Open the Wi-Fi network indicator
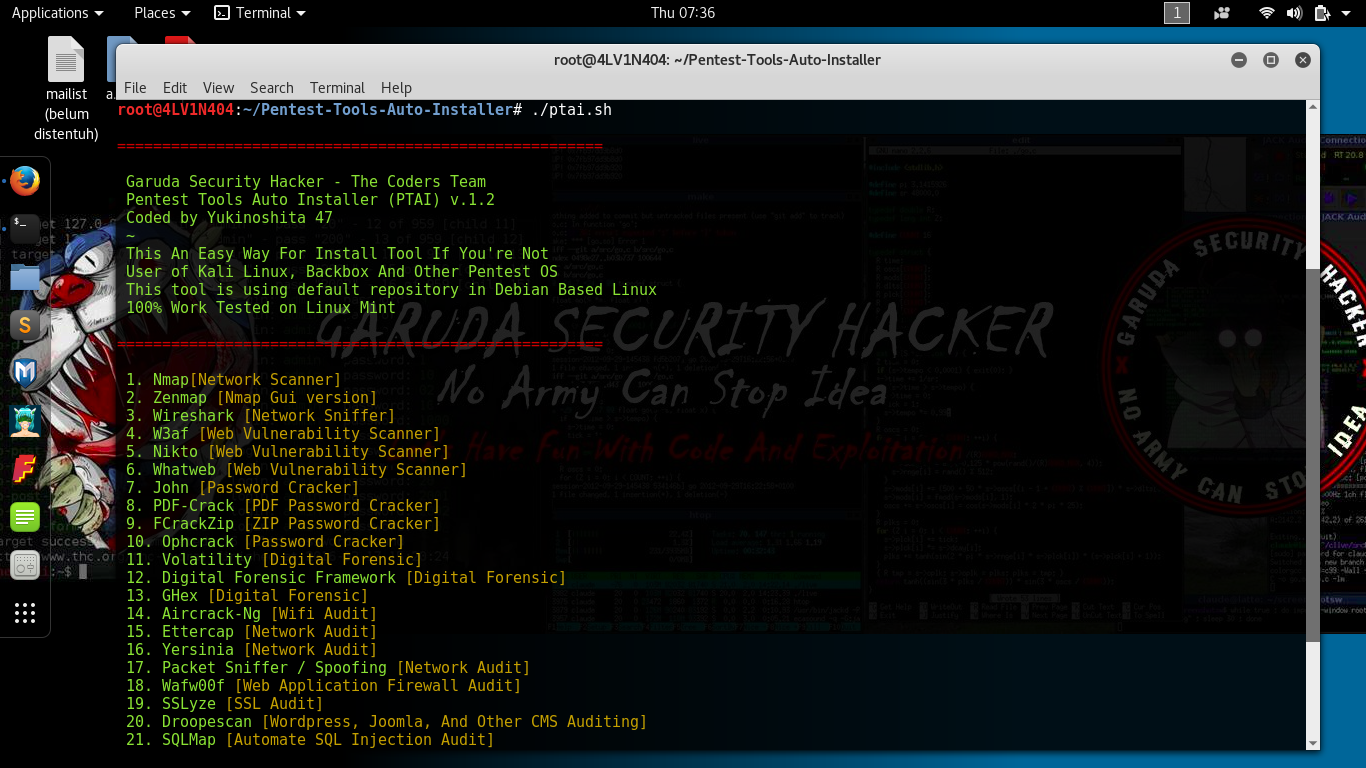 [x=1267, y=13]
